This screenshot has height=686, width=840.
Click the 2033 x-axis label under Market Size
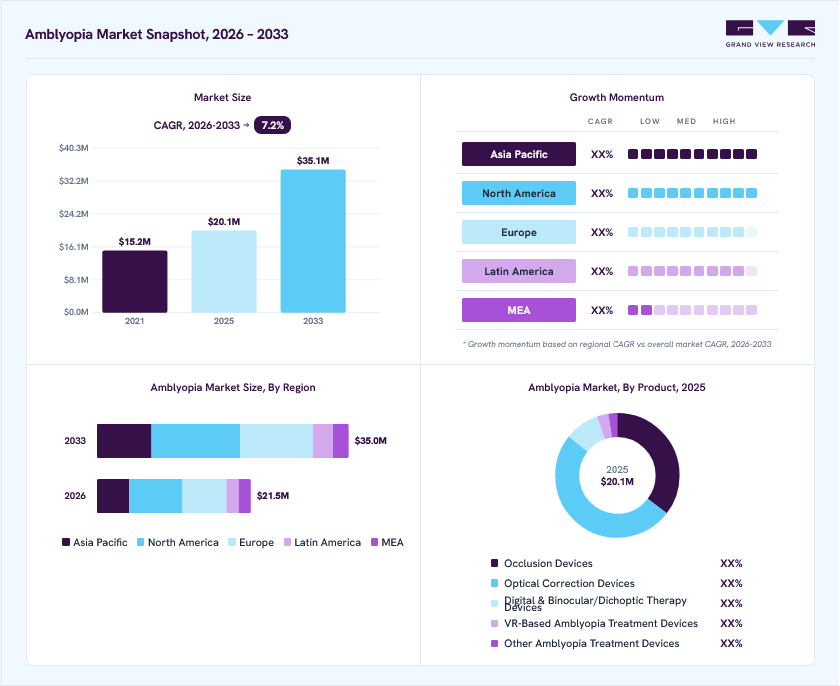[x=313, y=321]
